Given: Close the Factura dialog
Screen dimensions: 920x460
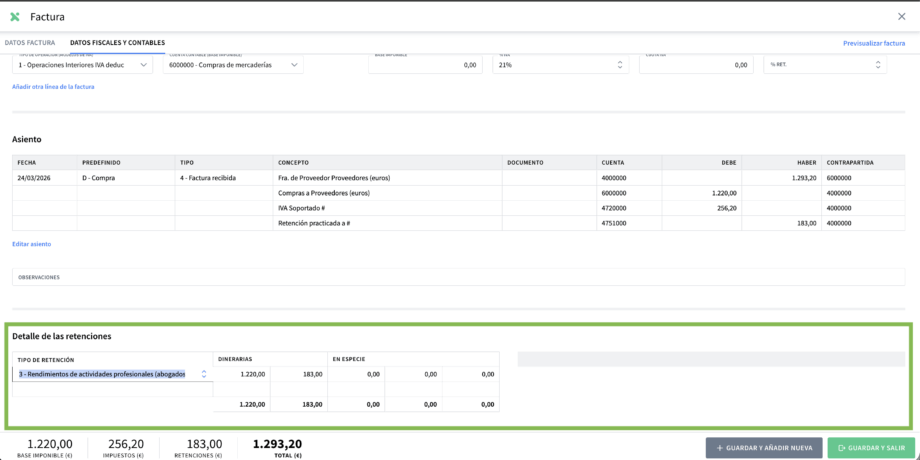Looking at the screenshot, I should 902,16.
